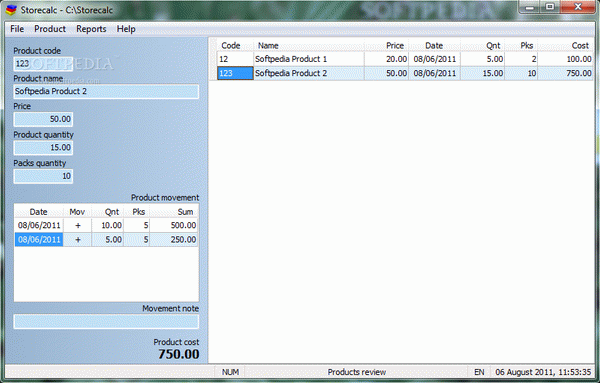Open the File menu

tap(17, 29)
